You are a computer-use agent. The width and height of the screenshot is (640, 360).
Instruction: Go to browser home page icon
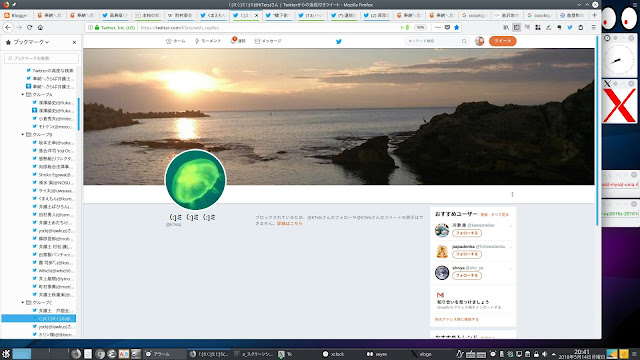pyautogui.click(x=40, y=27)
